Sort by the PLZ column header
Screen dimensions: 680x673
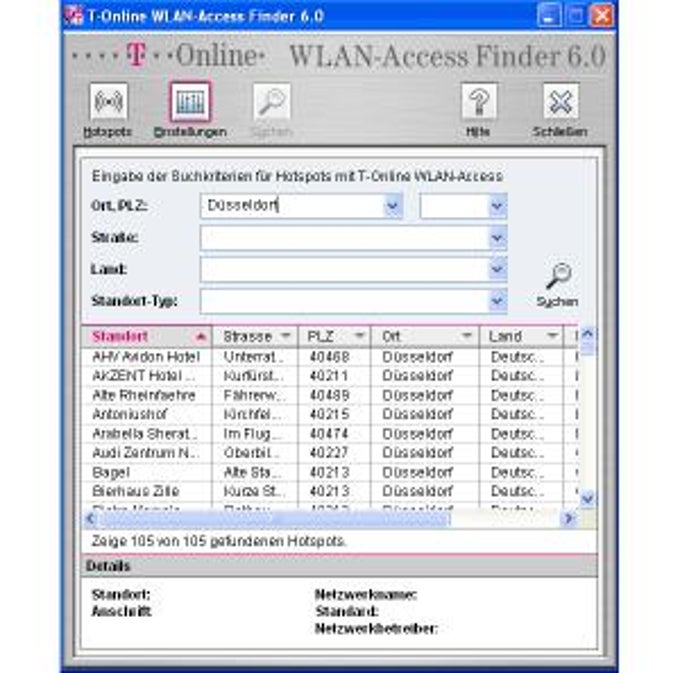(334, 336)
